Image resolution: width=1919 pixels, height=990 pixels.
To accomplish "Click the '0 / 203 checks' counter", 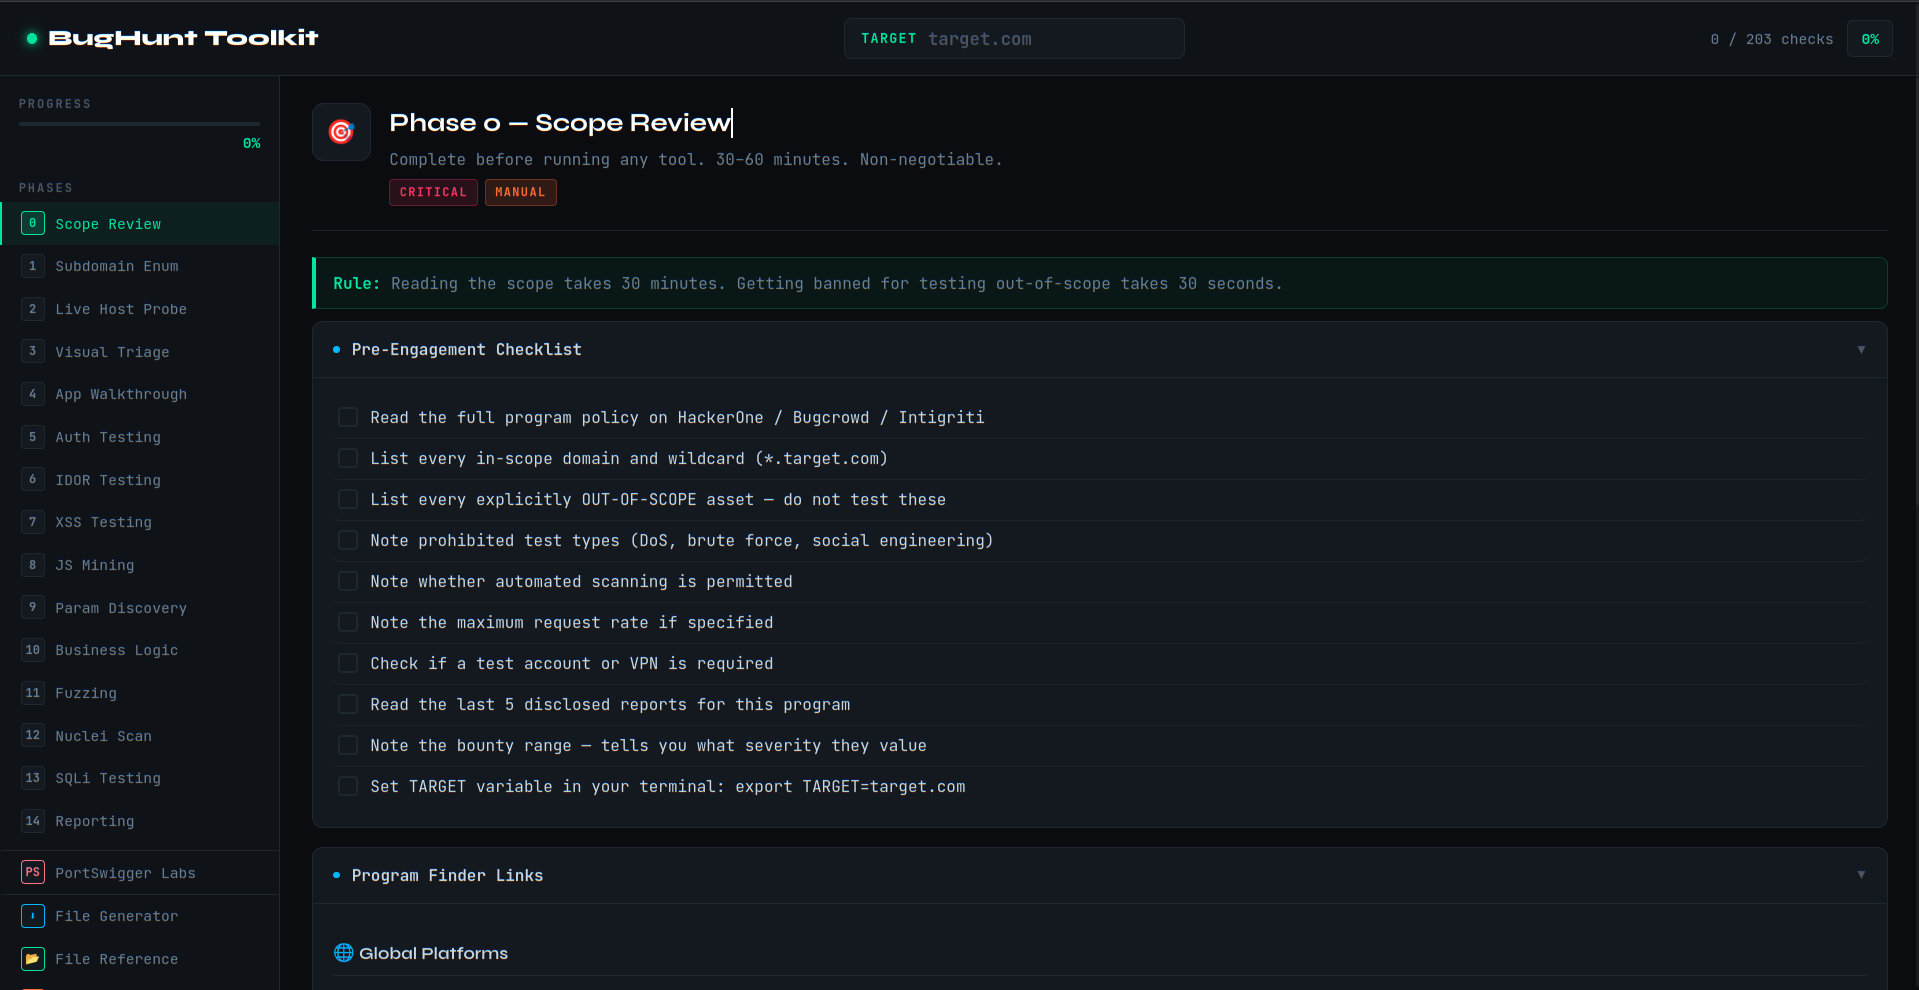I will (1771, 39).
